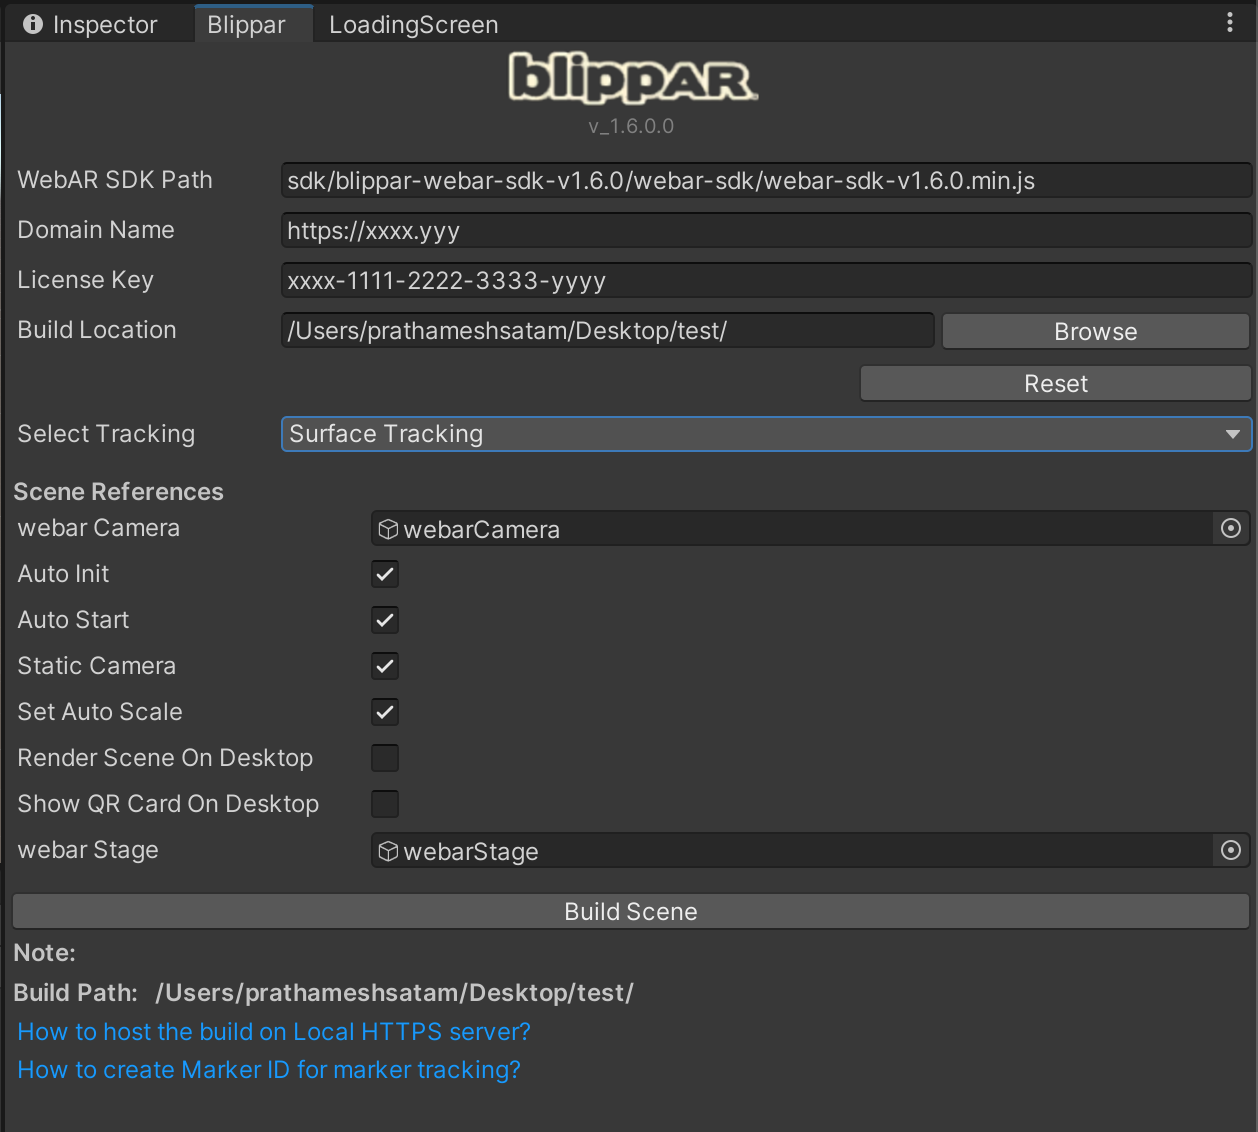Screen dimensions: 1258x1132
Task: Click the Blippar logo image
Action: tap(633, 78)
